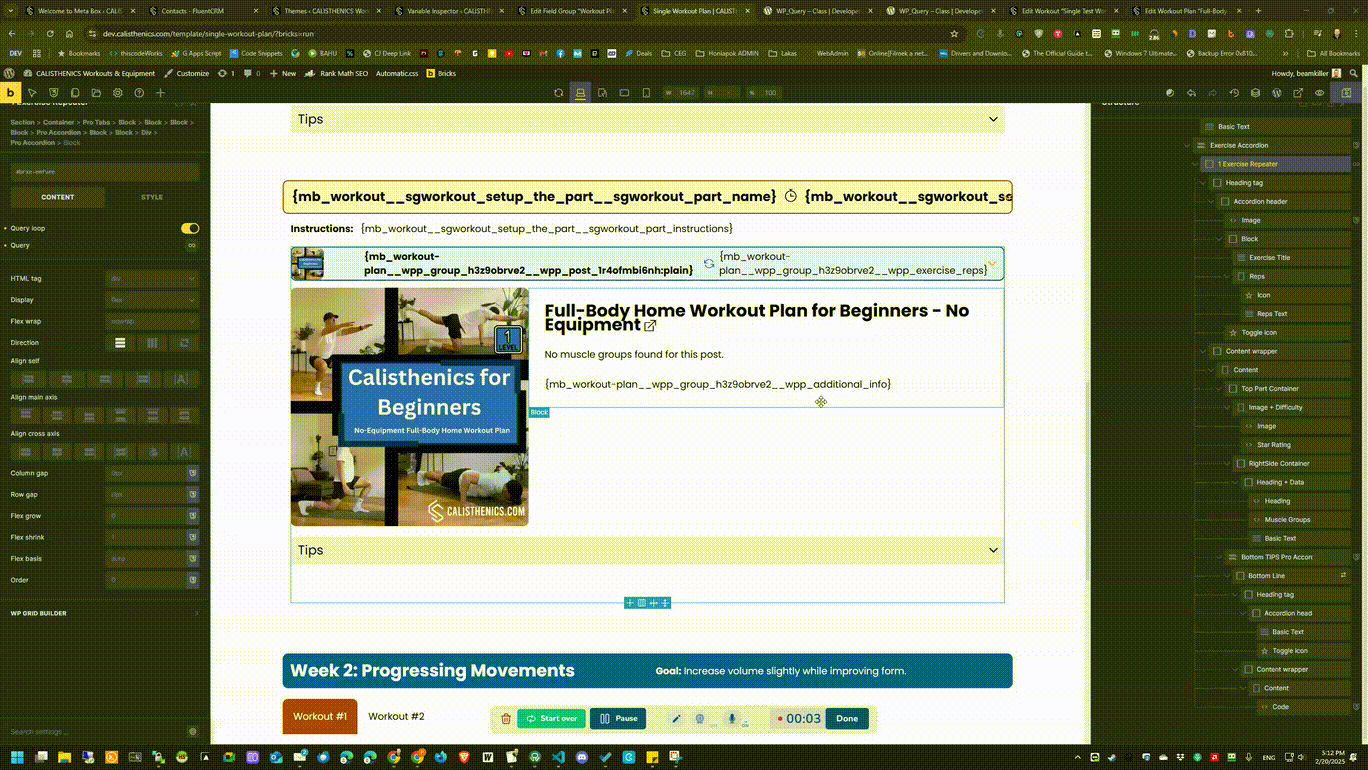
Task: Open the pages icon in builder toolbar
Action: pos(75,93)
